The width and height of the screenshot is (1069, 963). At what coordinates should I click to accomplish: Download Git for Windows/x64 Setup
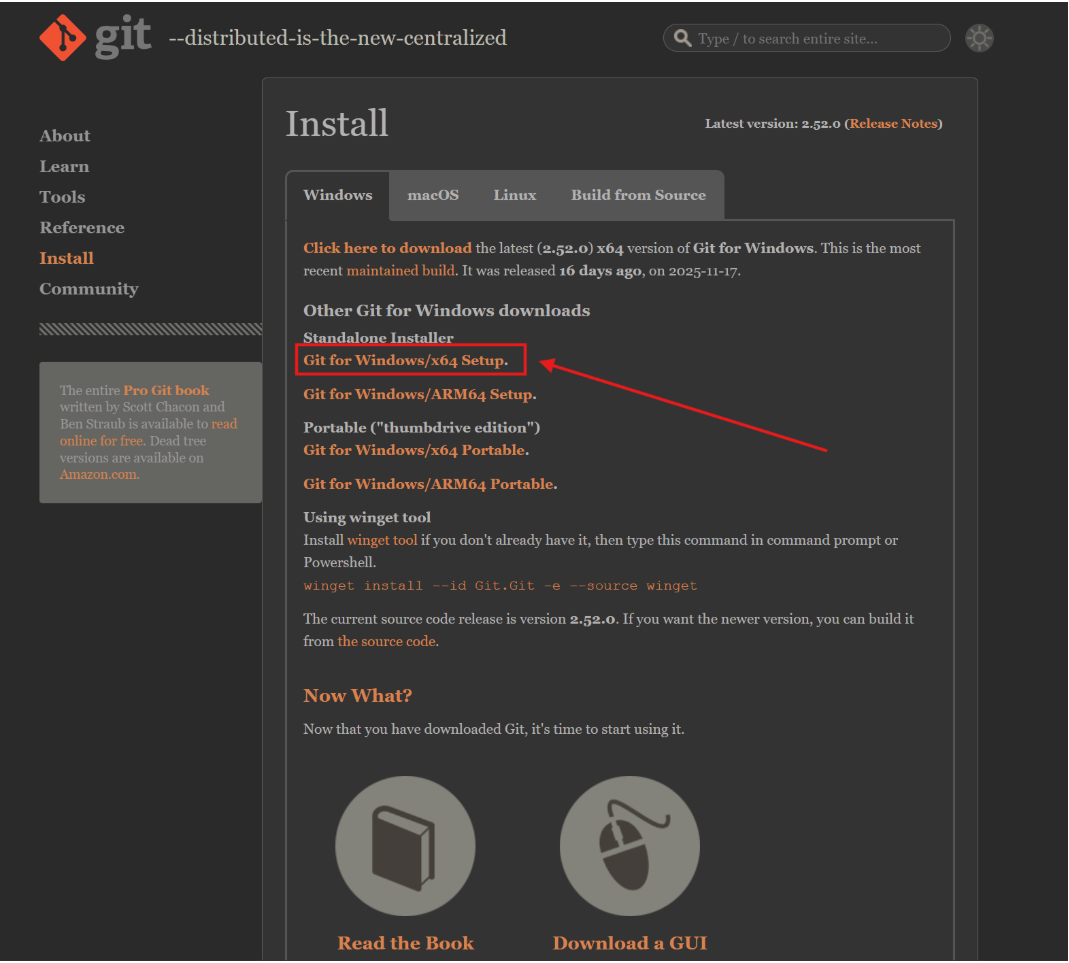coord(406,360)
